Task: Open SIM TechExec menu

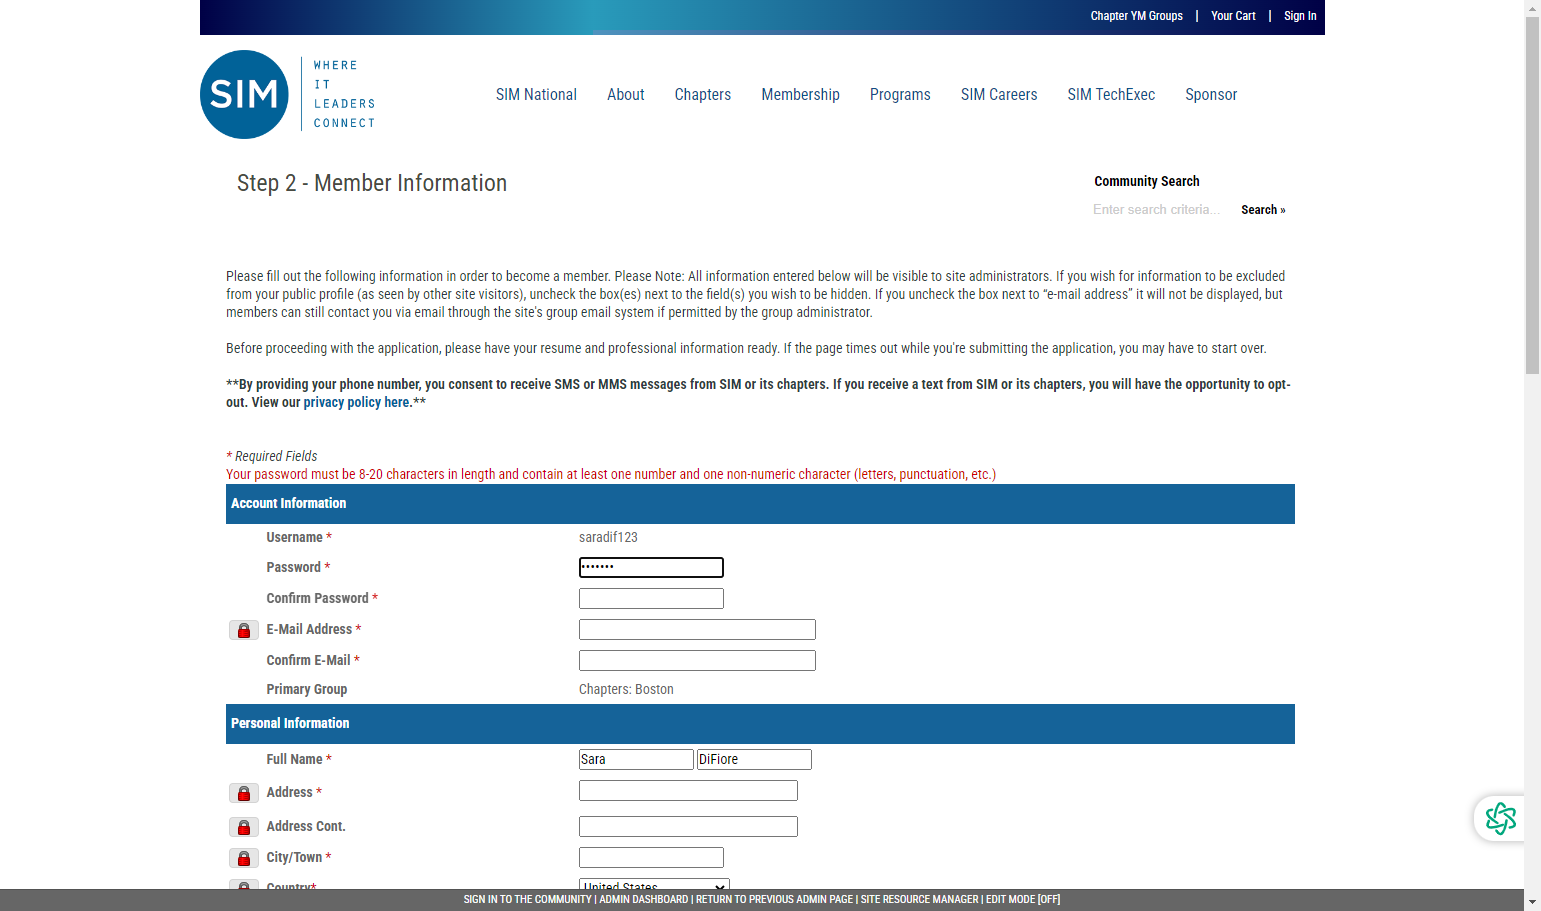Action: pyautogui.click(x=1111, y=95)
